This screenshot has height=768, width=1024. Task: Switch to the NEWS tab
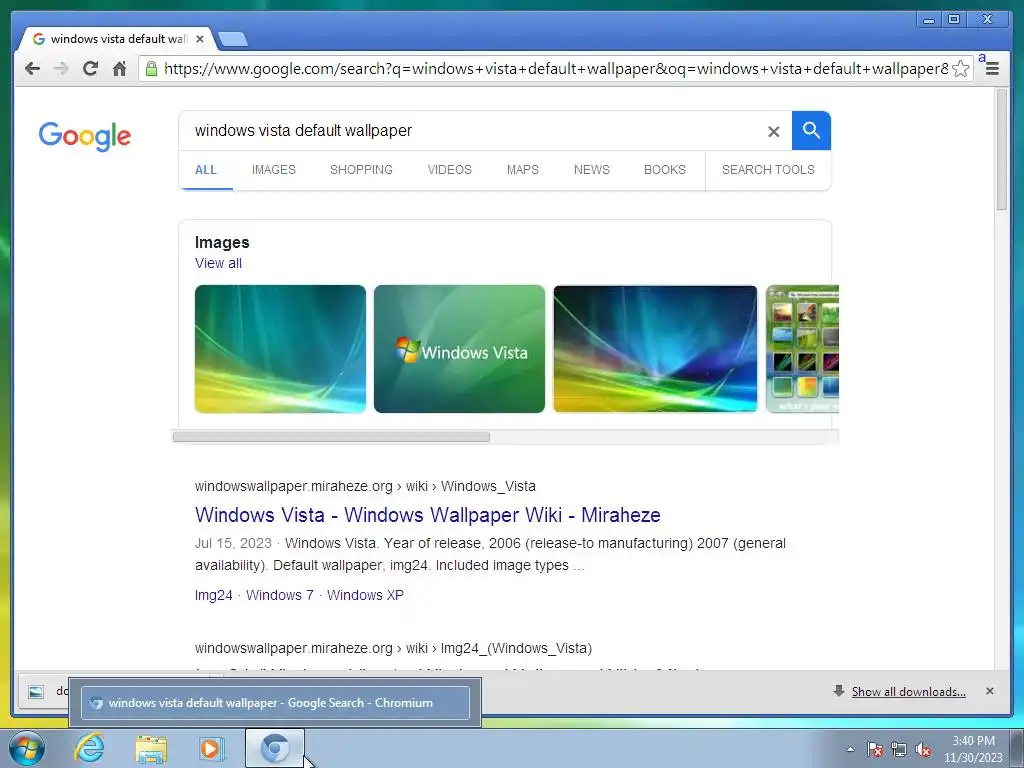pos(592,170)
